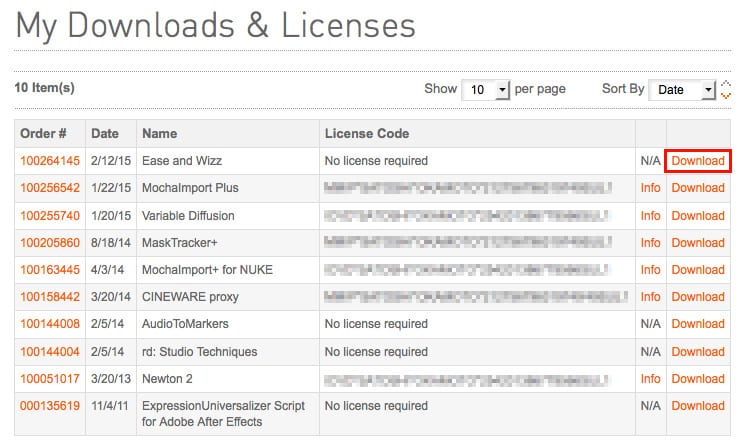
Task: Open order number 100256542
Action: point(50,188)
